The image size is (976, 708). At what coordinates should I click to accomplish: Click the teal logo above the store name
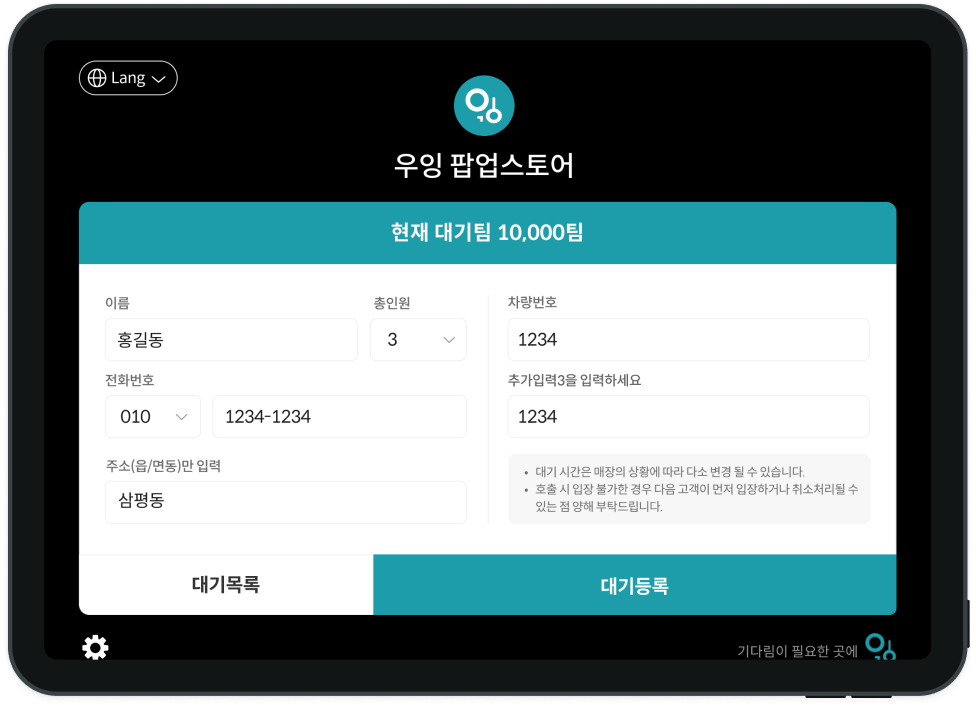click(x=484, y=106)
